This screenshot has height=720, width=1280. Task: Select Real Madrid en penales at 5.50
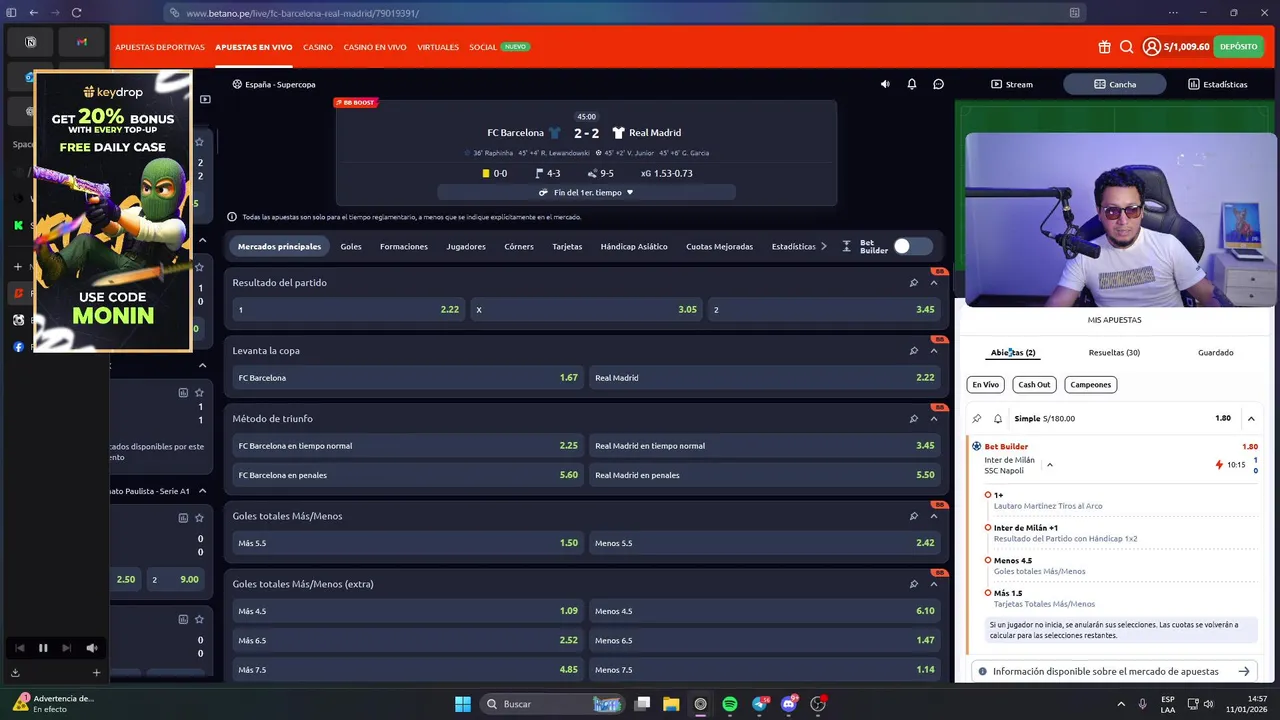point(764,475)
